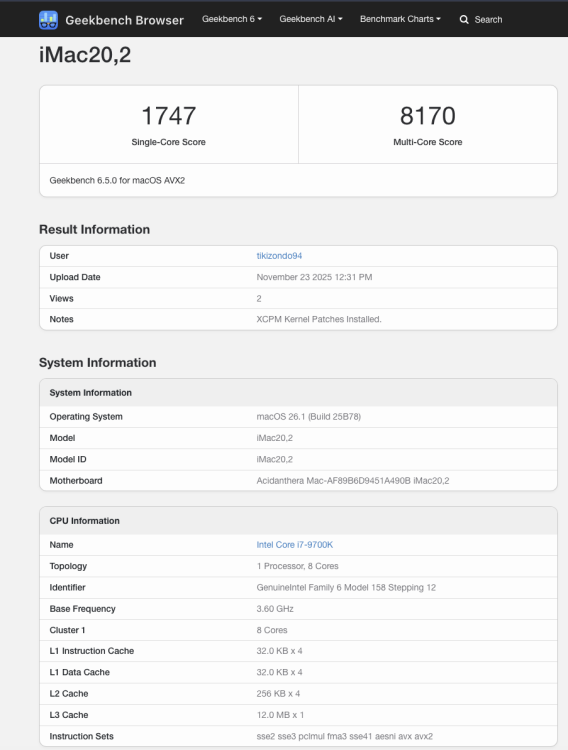This screenshot has height=750, width=568.
Task: Select the 3.60 GHz frequency value
Action: pyautogui.click(x=275, y=609)
